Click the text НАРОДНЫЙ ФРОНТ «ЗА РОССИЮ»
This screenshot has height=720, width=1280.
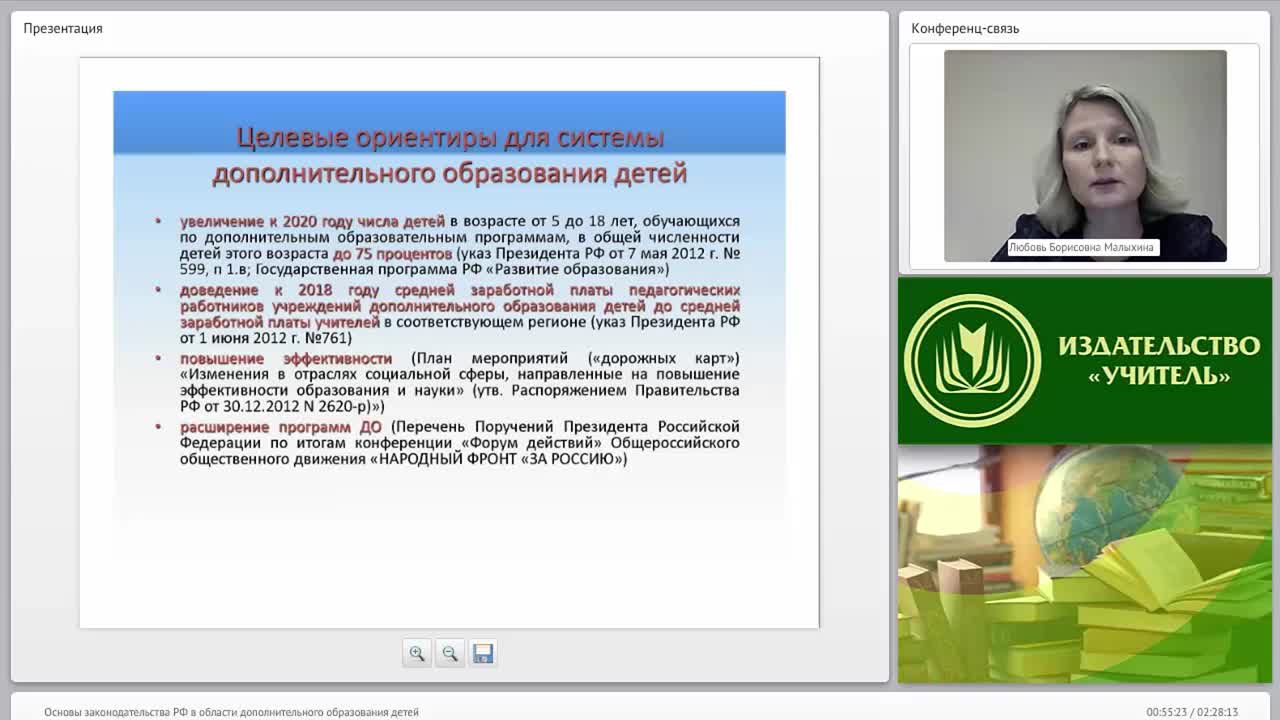[x=500, y=459]
